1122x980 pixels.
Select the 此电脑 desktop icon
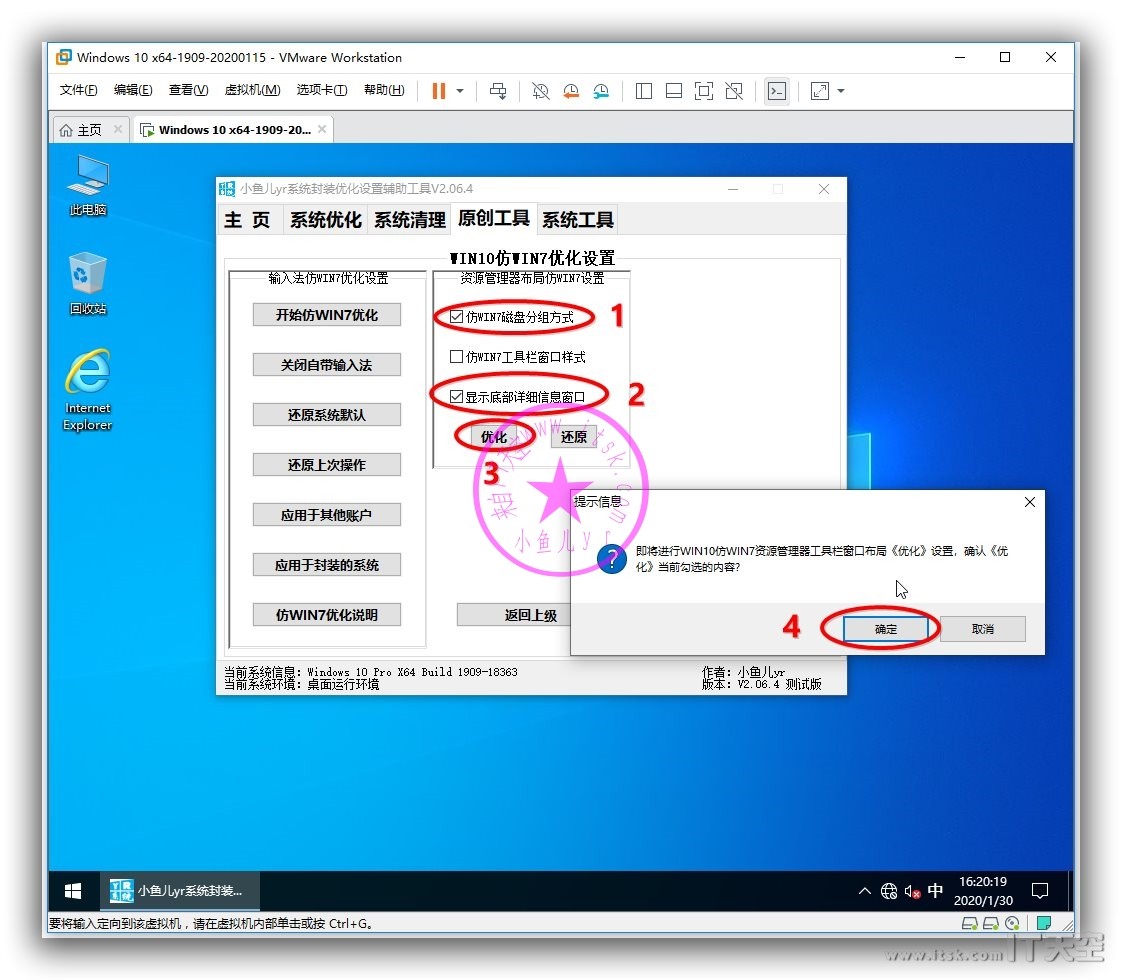pyautogui.click(x=87, y=185)
